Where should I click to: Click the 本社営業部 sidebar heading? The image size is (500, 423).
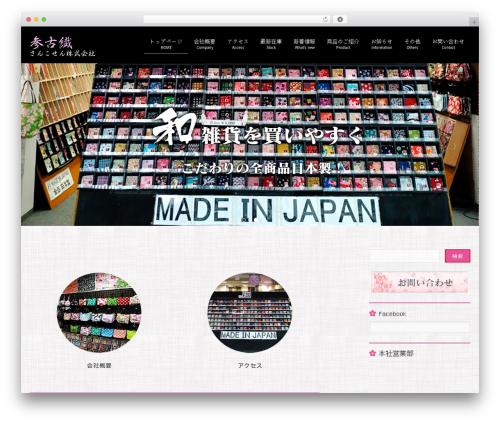point(396,353)
